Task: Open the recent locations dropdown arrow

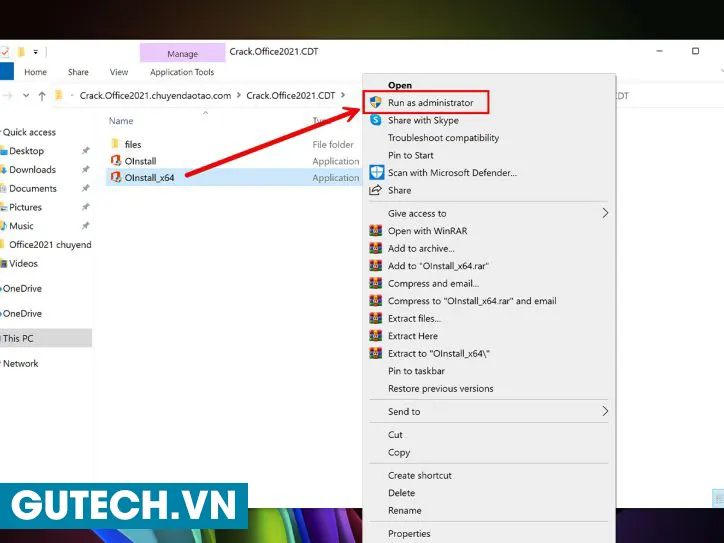Action: [26, 96]
